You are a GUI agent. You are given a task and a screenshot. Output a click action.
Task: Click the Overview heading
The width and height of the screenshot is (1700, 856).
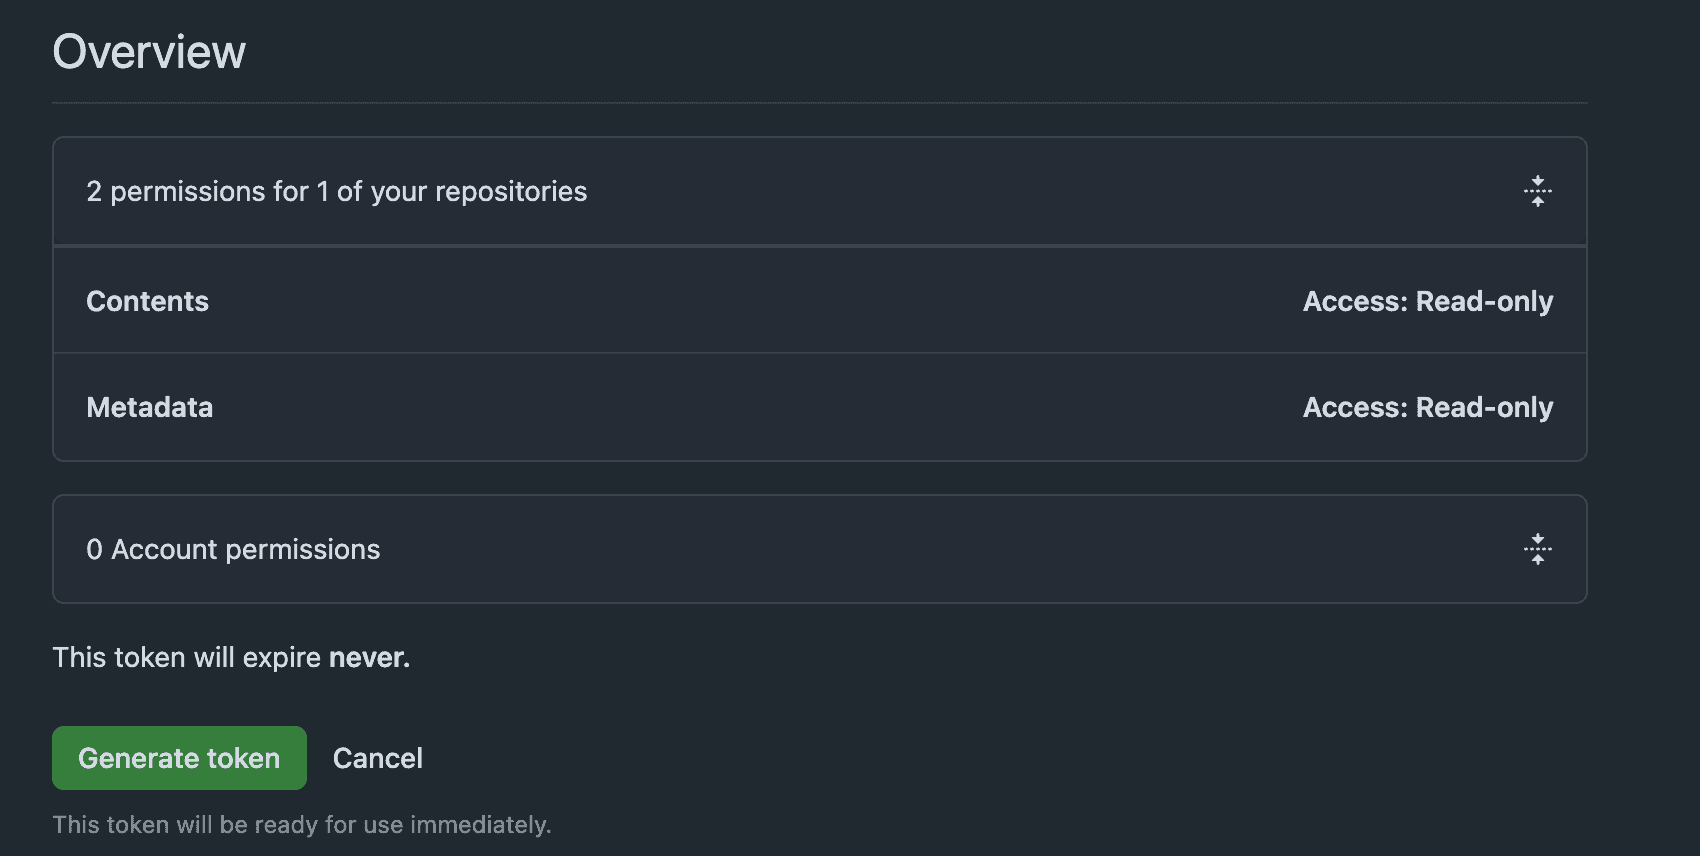point(150,51)
